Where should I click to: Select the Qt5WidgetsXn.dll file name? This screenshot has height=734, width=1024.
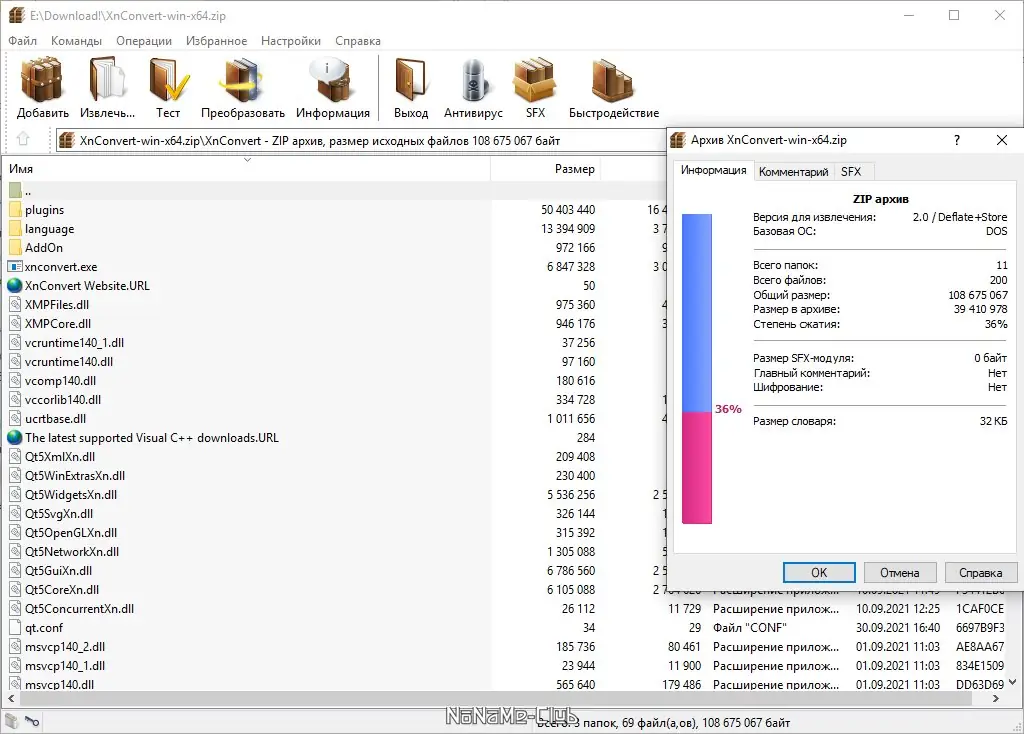(x=71, y=495)
